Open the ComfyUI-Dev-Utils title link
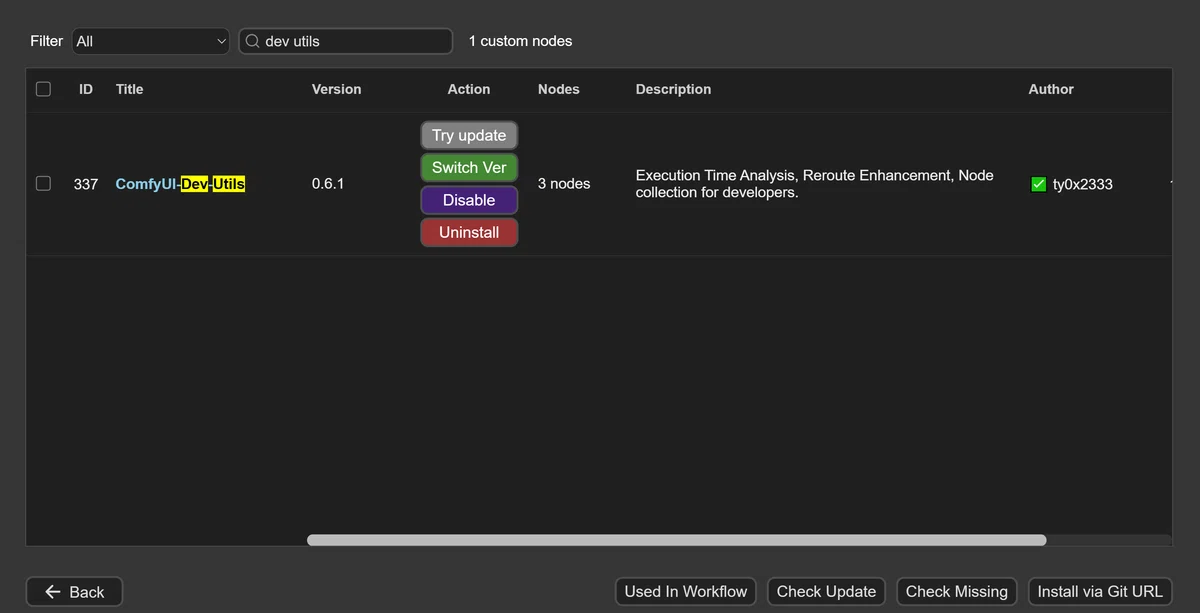Screen dimensions: 1200x613 click(180, 184)
